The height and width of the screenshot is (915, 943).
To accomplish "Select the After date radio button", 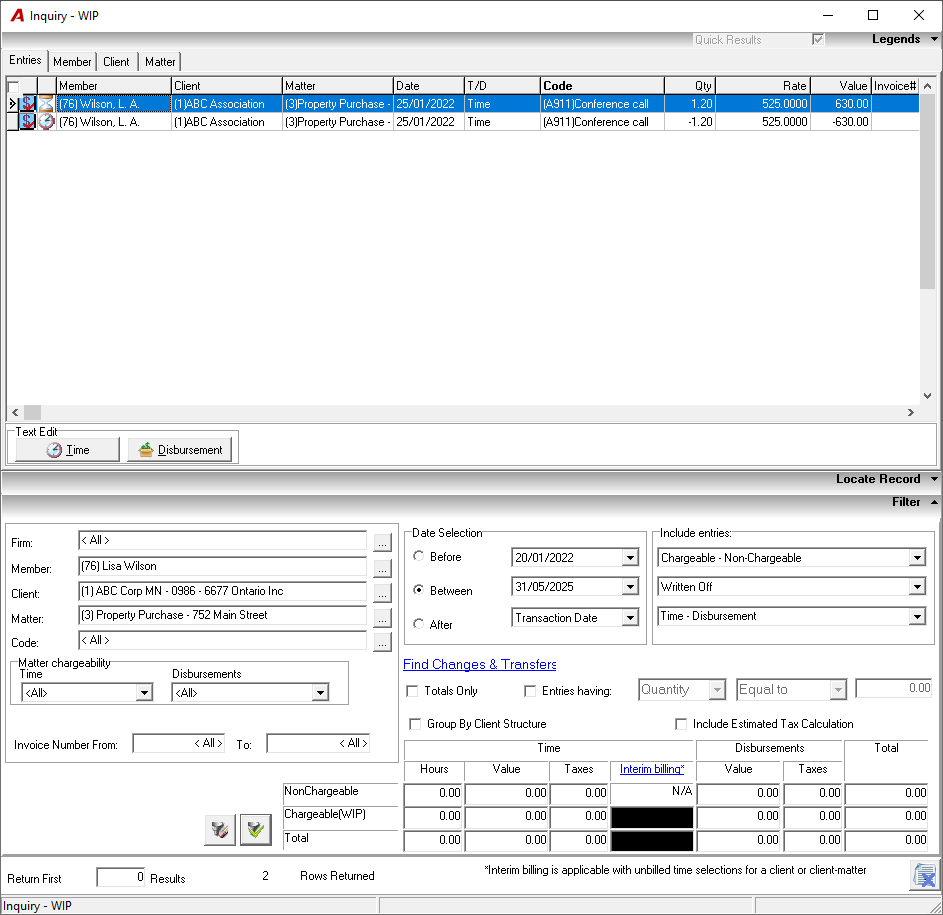I will (x=419, y=624).
